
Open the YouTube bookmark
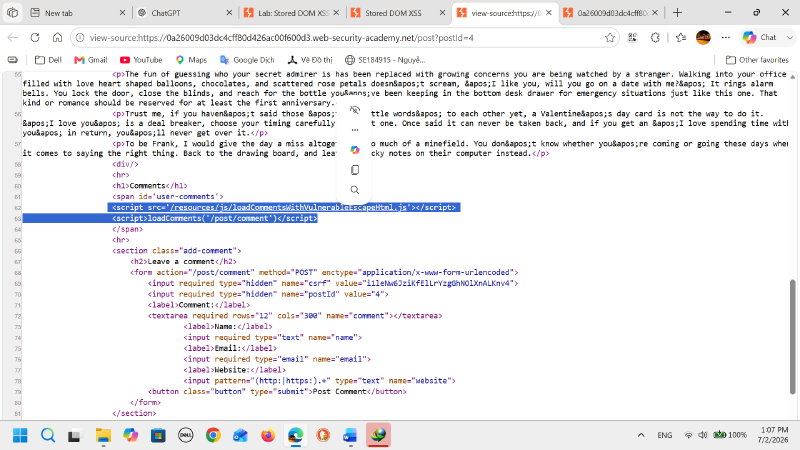(141, 60)
